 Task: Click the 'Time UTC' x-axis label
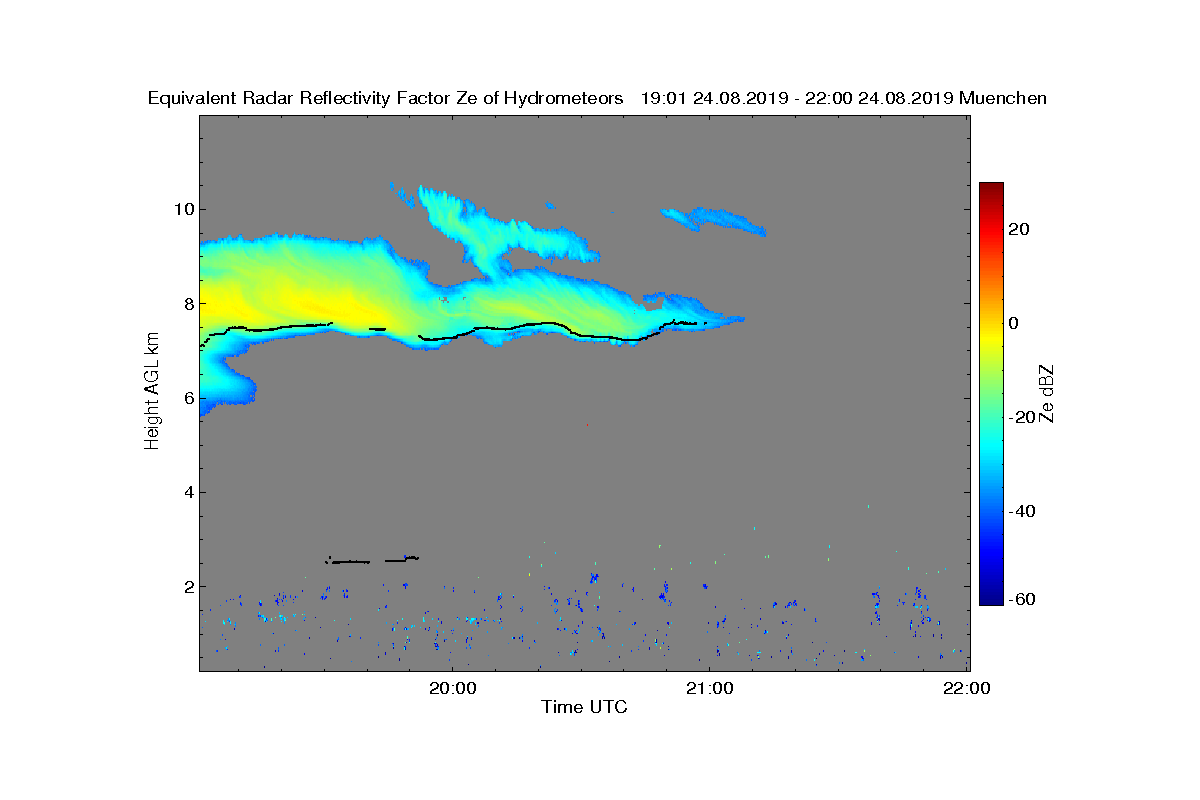[x=584, y=708]
